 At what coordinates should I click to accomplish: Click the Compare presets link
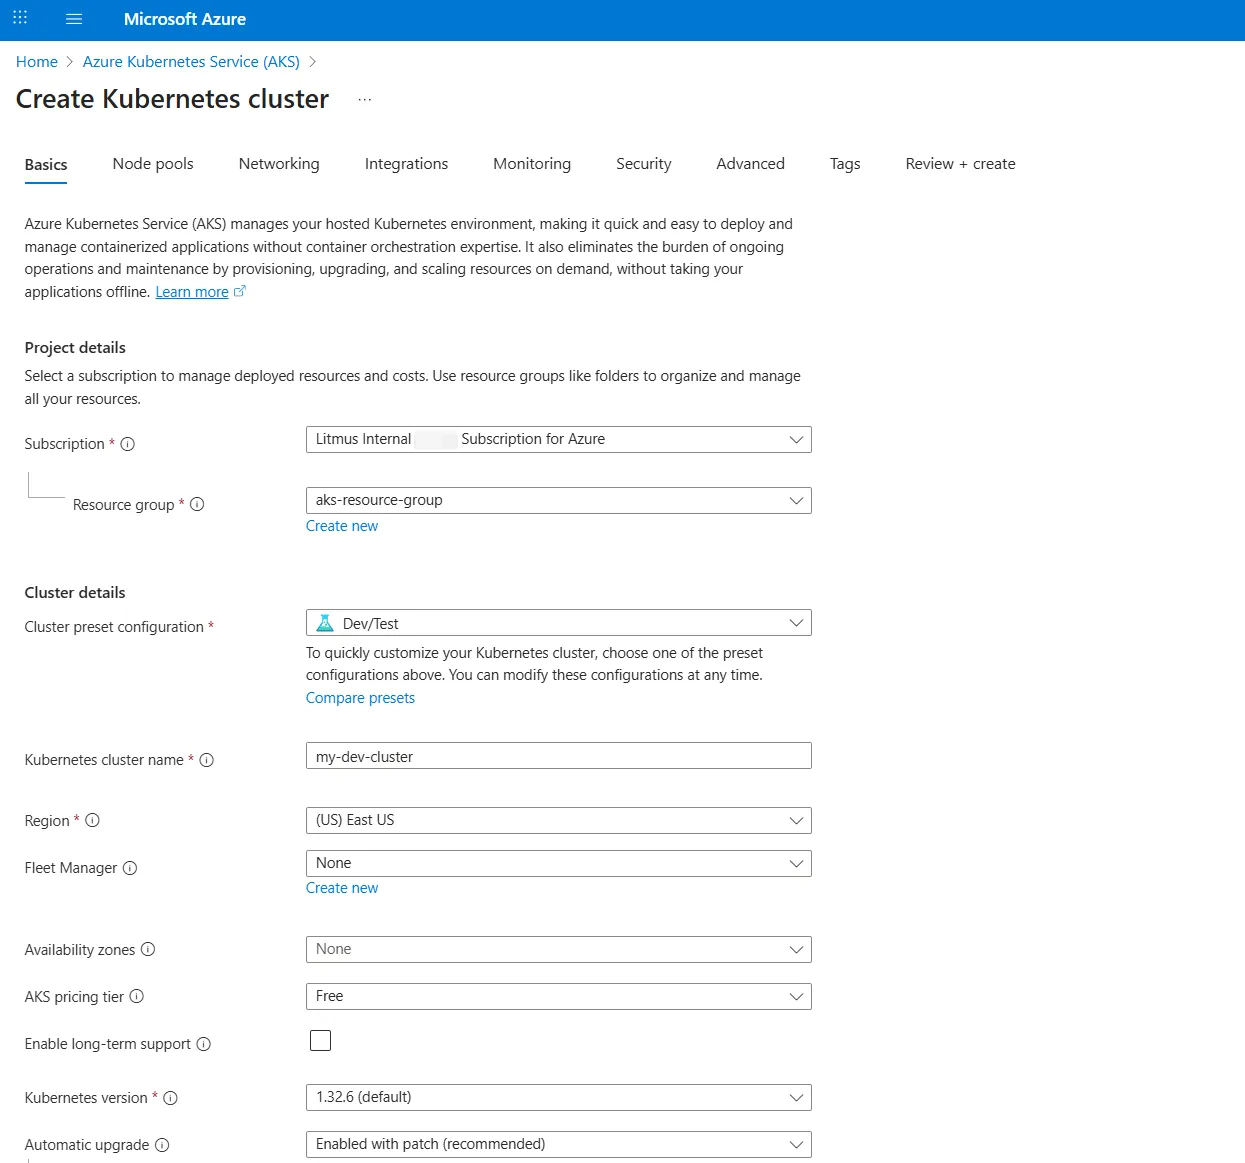coord(360,698)
